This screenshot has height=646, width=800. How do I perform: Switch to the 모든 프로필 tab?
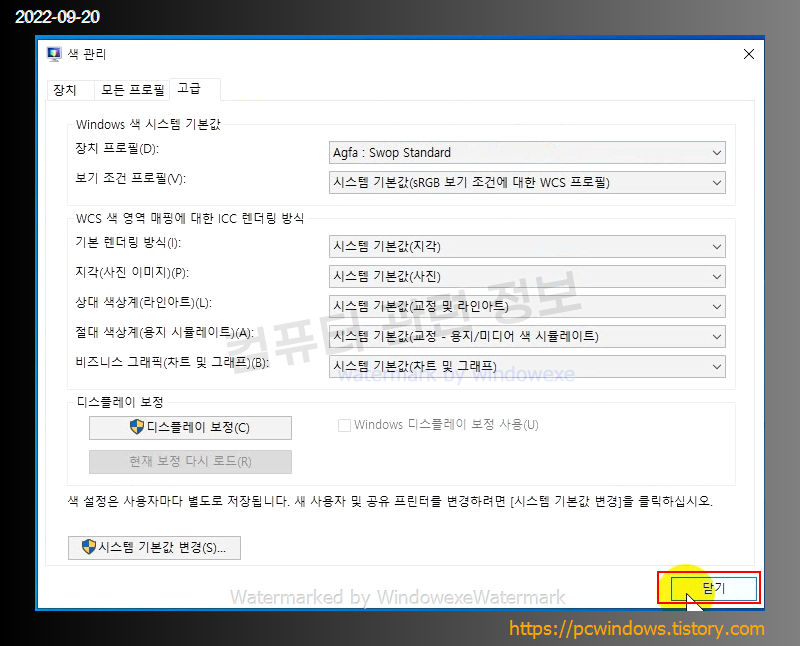[x=132, y=90]
